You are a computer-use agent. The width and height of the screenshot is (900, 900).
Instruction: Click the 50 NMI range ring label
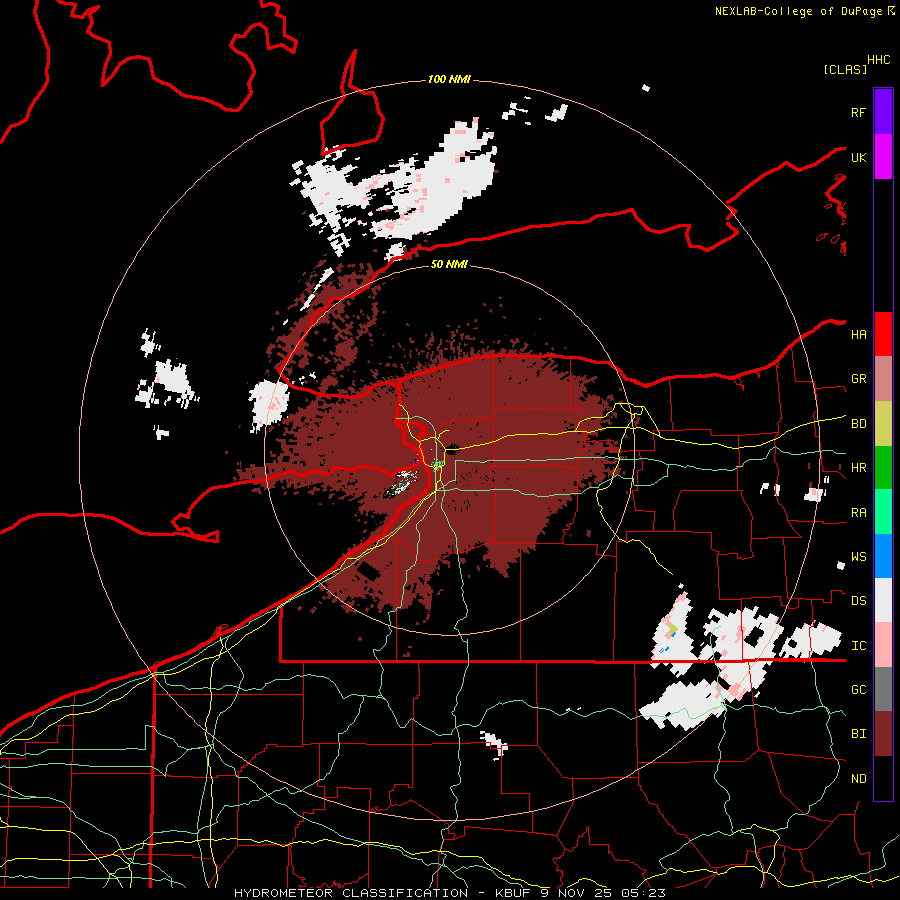449,264
